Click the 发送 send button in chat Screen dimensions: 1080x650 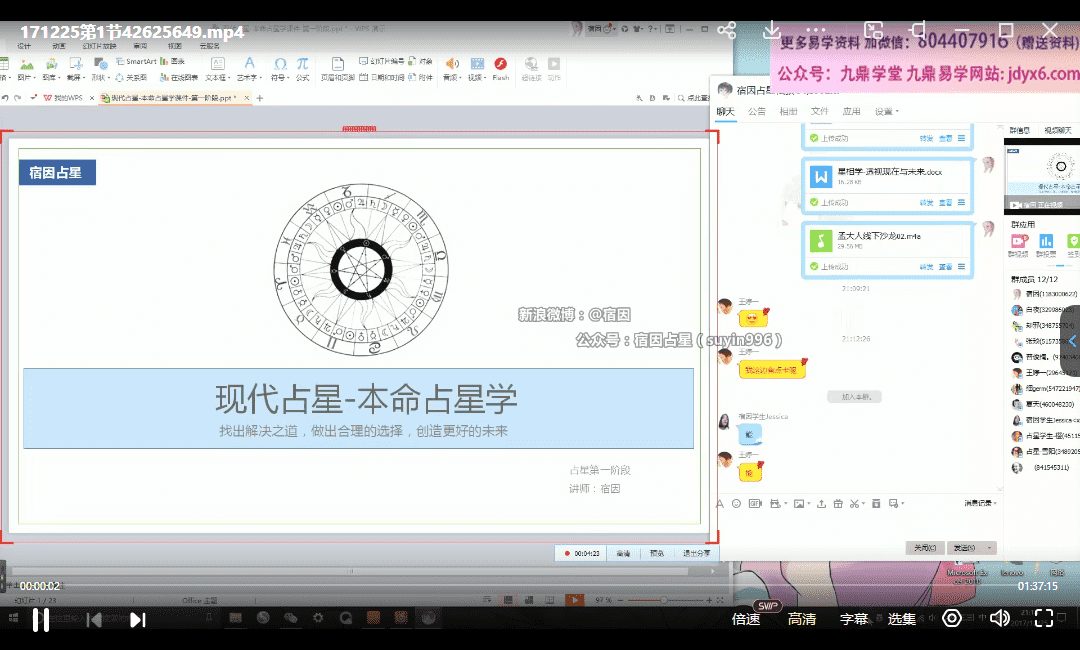pyautogui.click(x=965, y=548)
